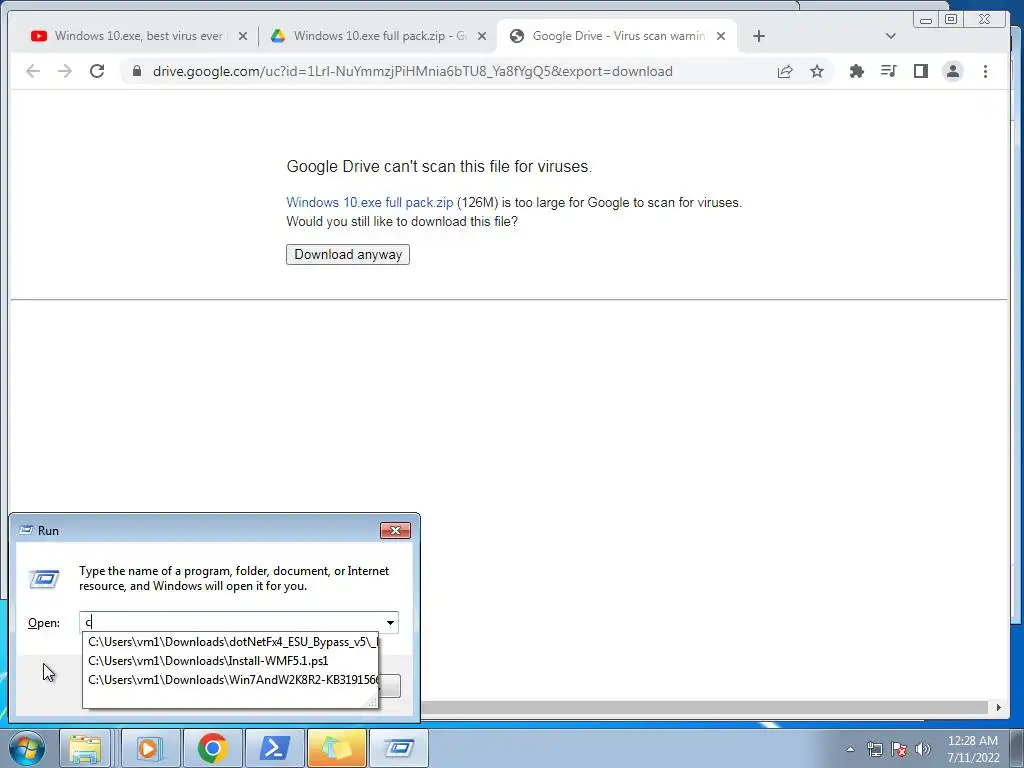Viewport: 1024px width, 768px height.
Task: Open the Windows 10.exe full pack.zip link
Action: (x=370, y=202)
